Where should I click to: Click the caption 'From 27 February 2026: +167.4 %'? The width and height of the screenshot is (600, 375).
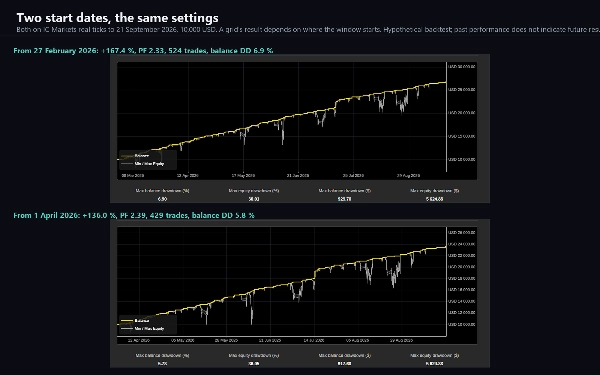click(143, 51)
